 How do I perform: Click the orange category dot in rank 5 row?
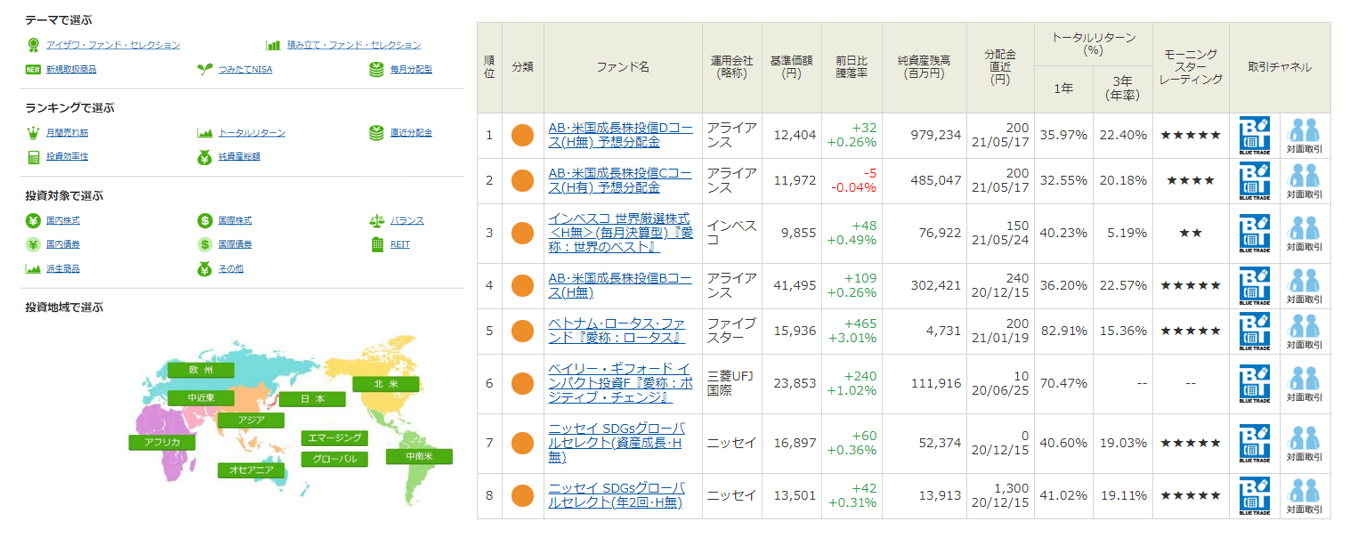point(522,331)
